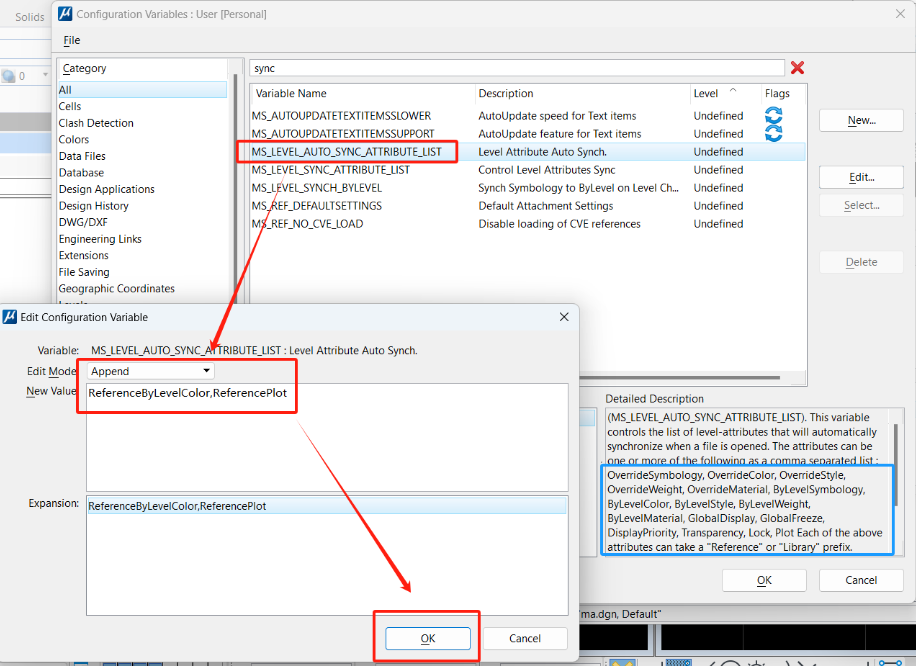Screen dimensions: 916x666
Task: Select the DWG/DXF category
Action: 81,222
